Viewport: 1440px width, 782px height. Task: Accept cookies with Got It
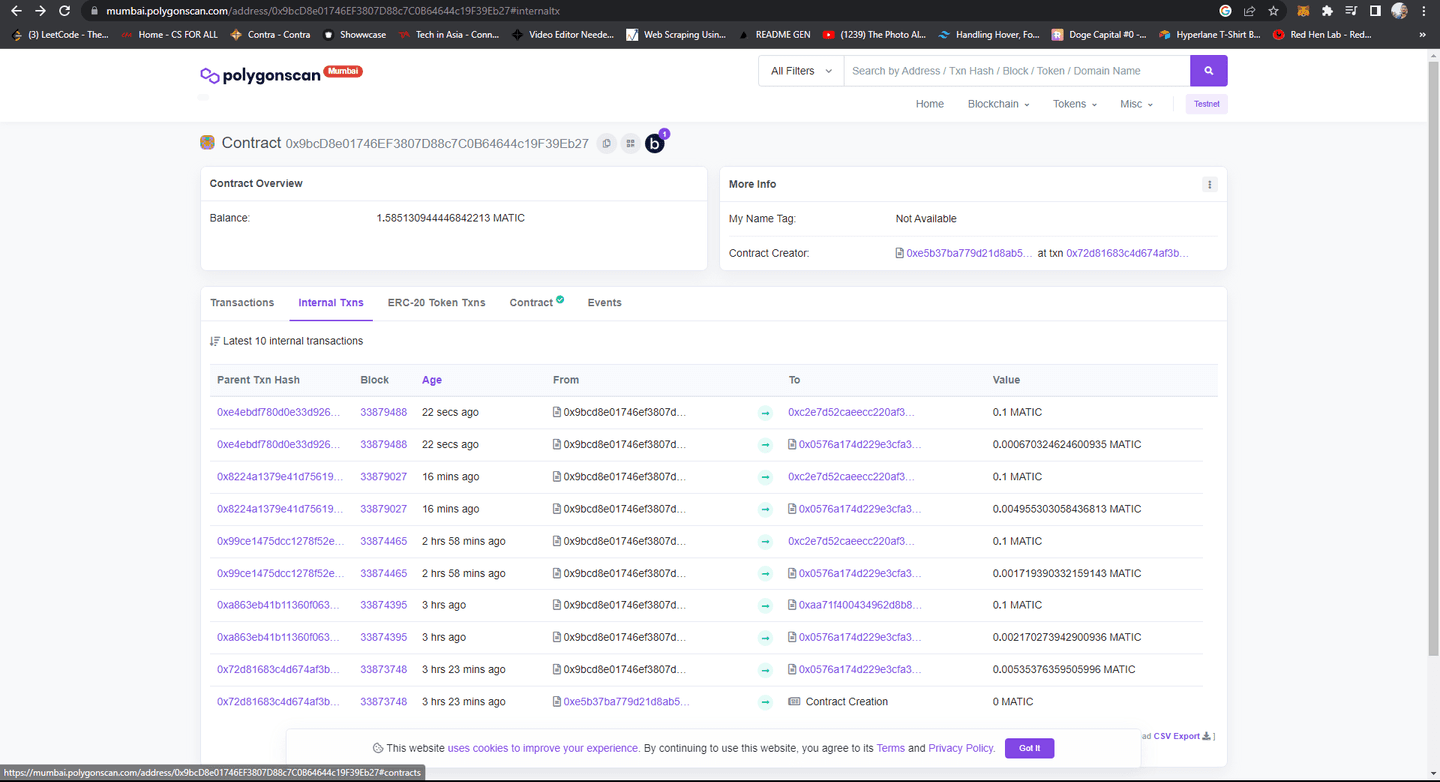[1030, 748]
